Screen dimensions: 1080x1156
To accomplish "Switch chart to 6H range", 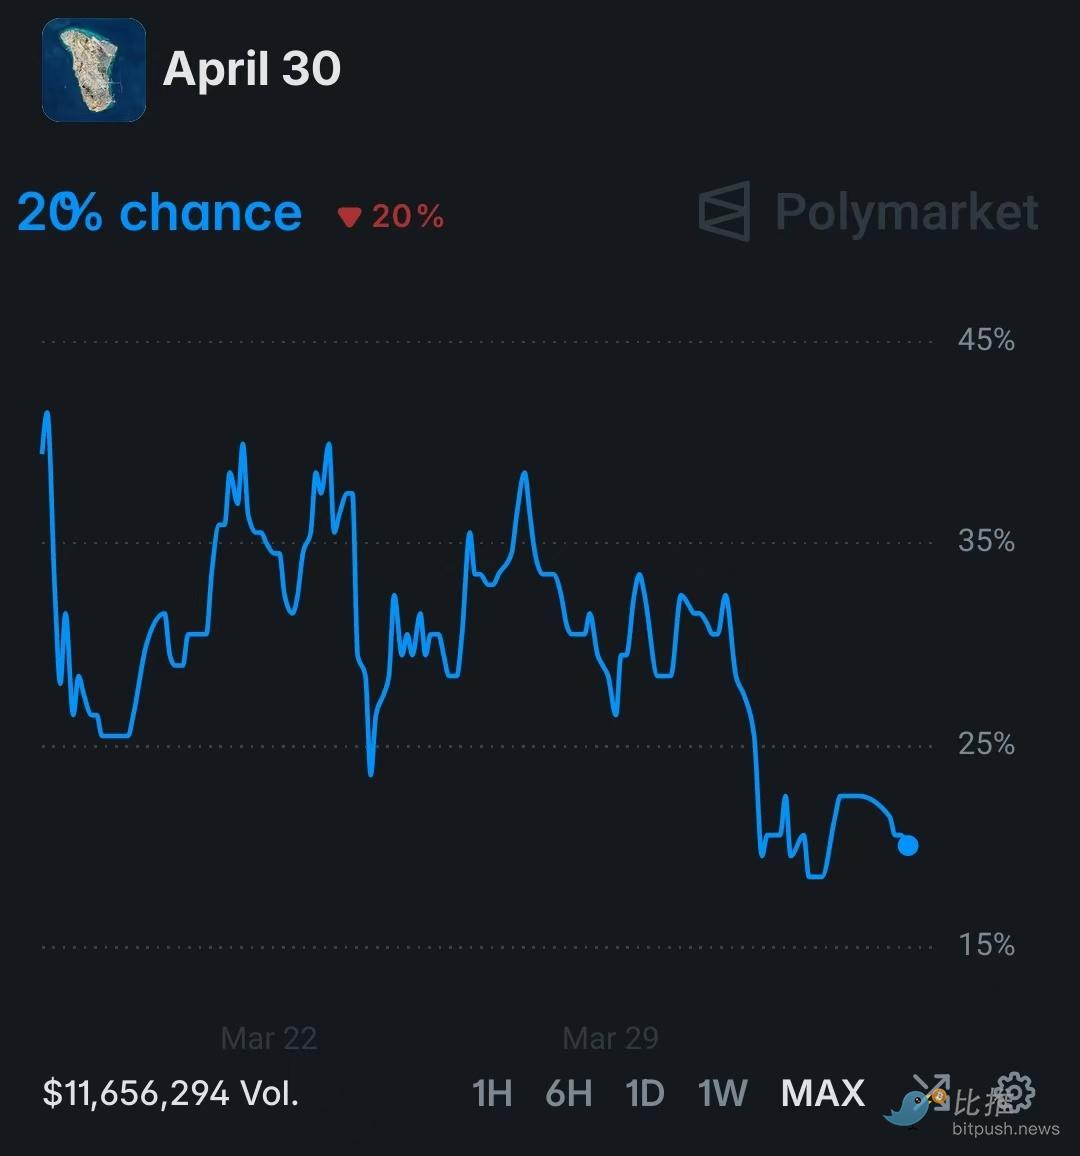I will click(568, 1093).
